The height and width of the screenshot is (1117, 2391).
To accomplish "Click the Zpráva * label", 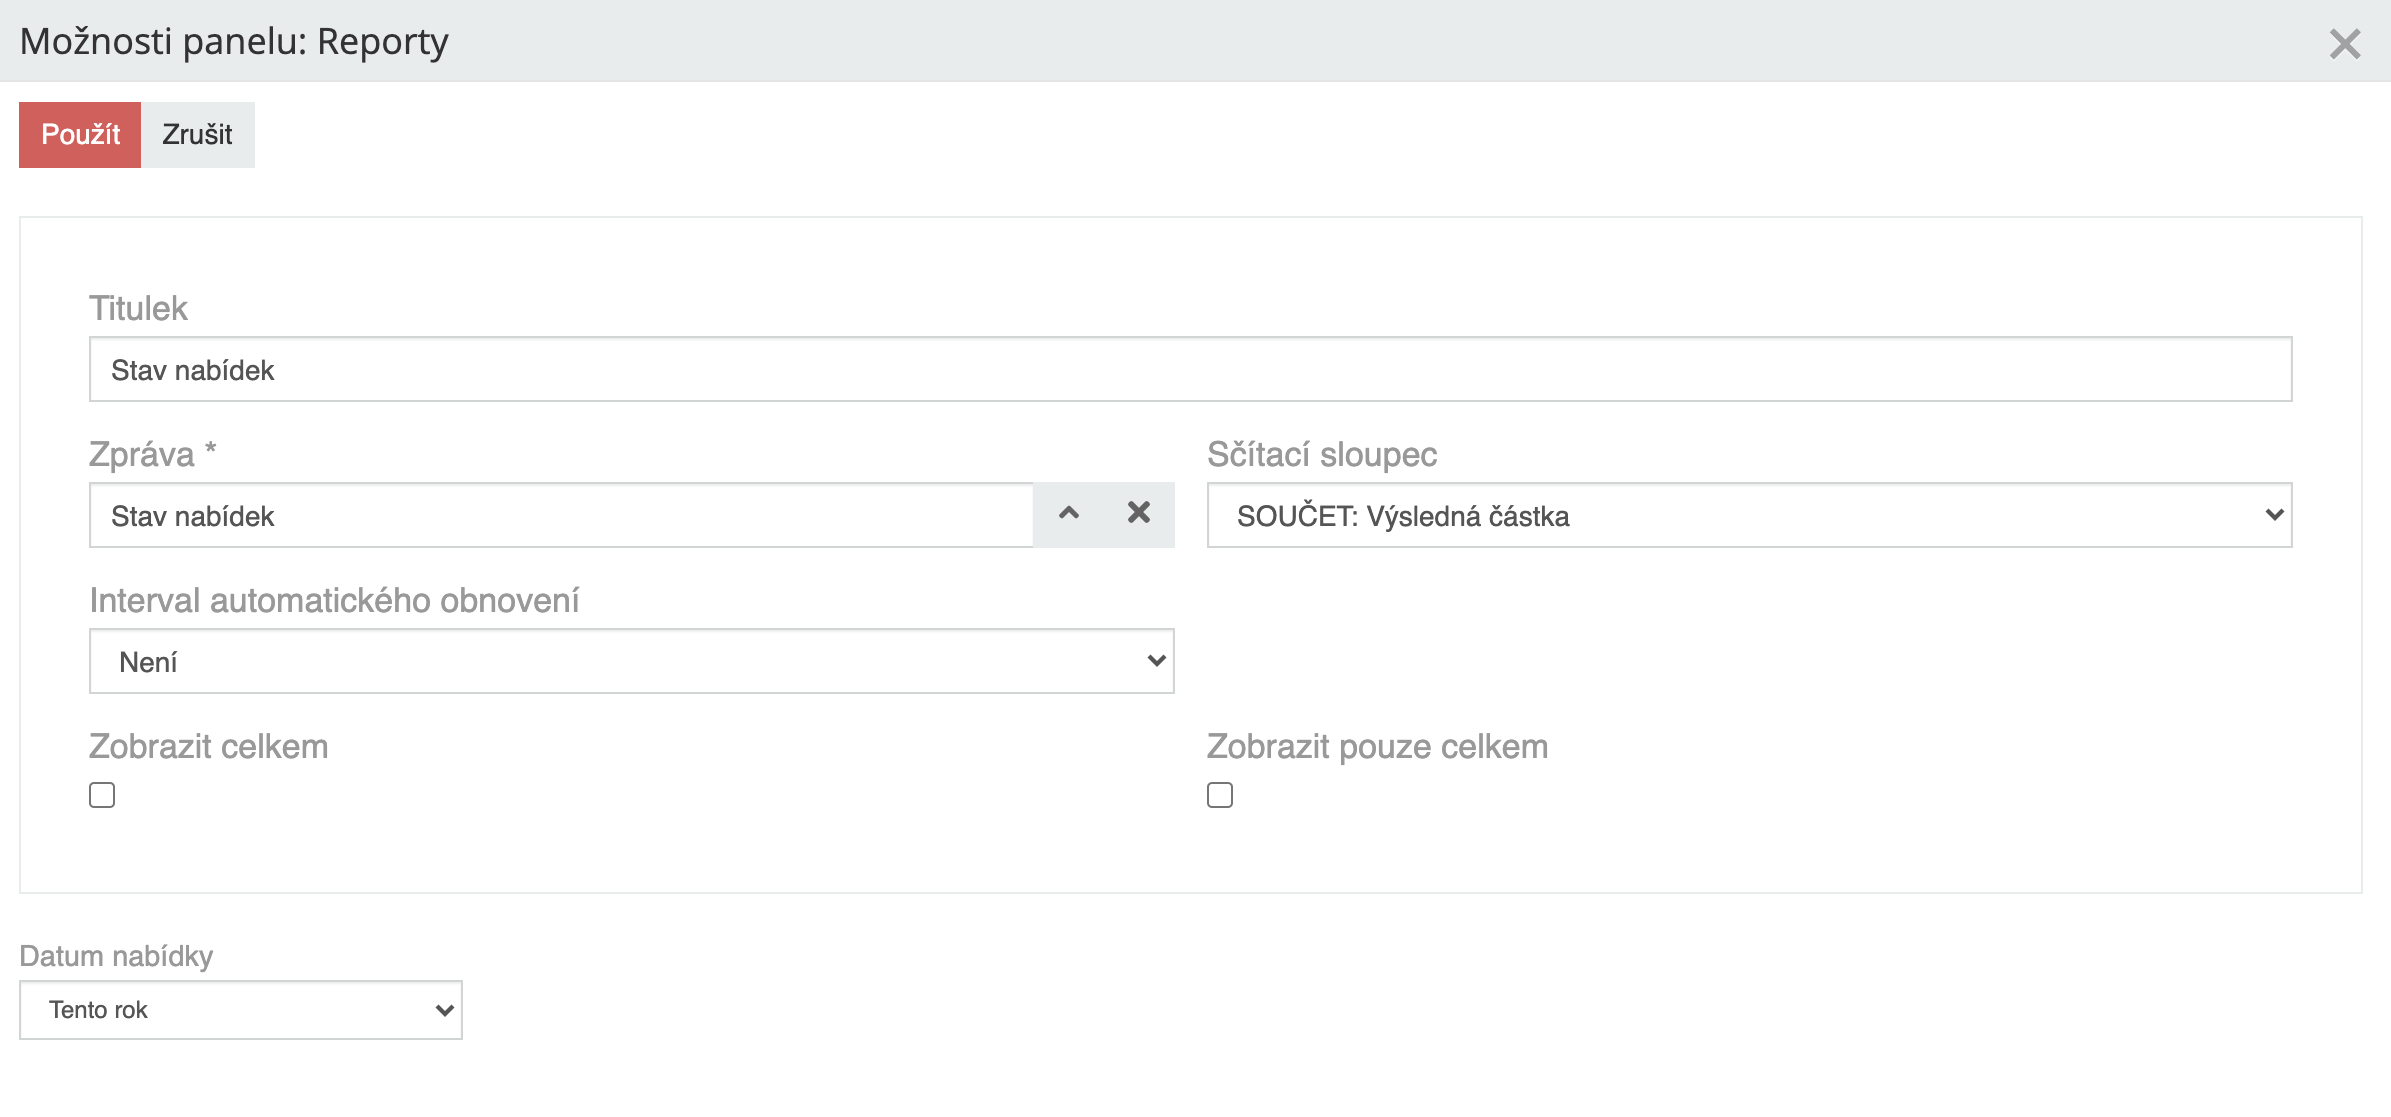I will [x=153, y=455].
